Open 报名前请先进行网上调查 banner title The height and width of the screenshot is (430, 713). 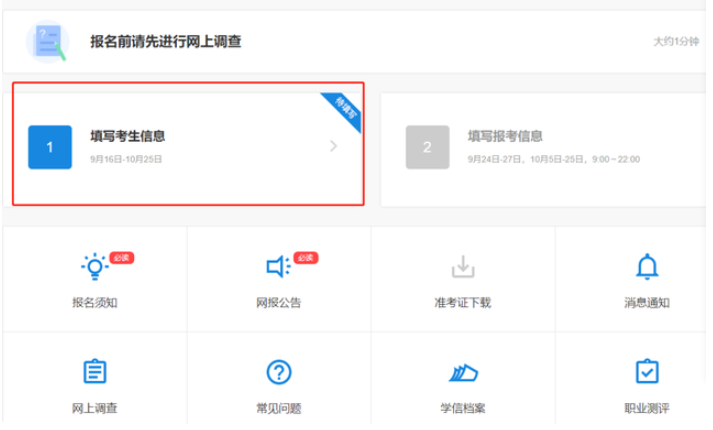pos(166,41)
